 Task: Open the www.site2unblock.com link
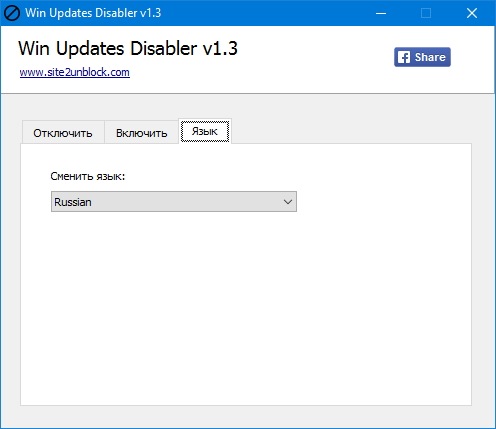point(75,72)
